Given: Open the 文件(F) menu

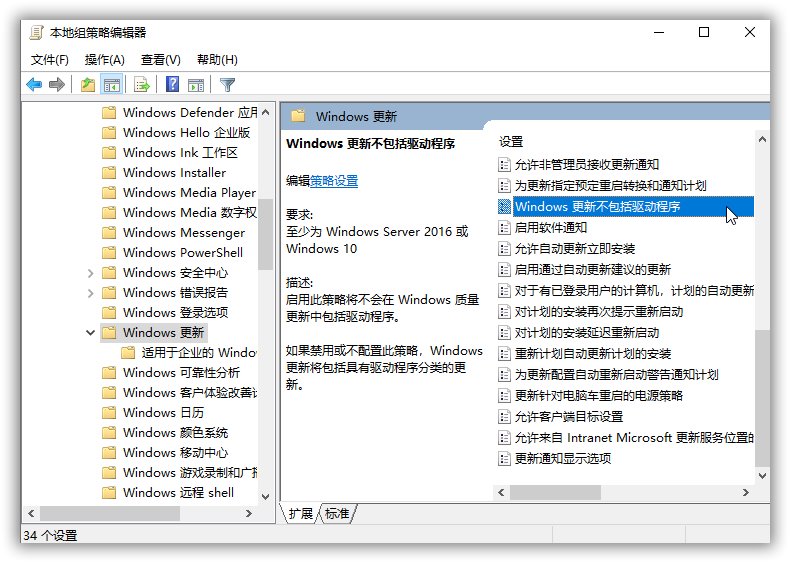Looking at the screenshot, I should tap(49, 60).
